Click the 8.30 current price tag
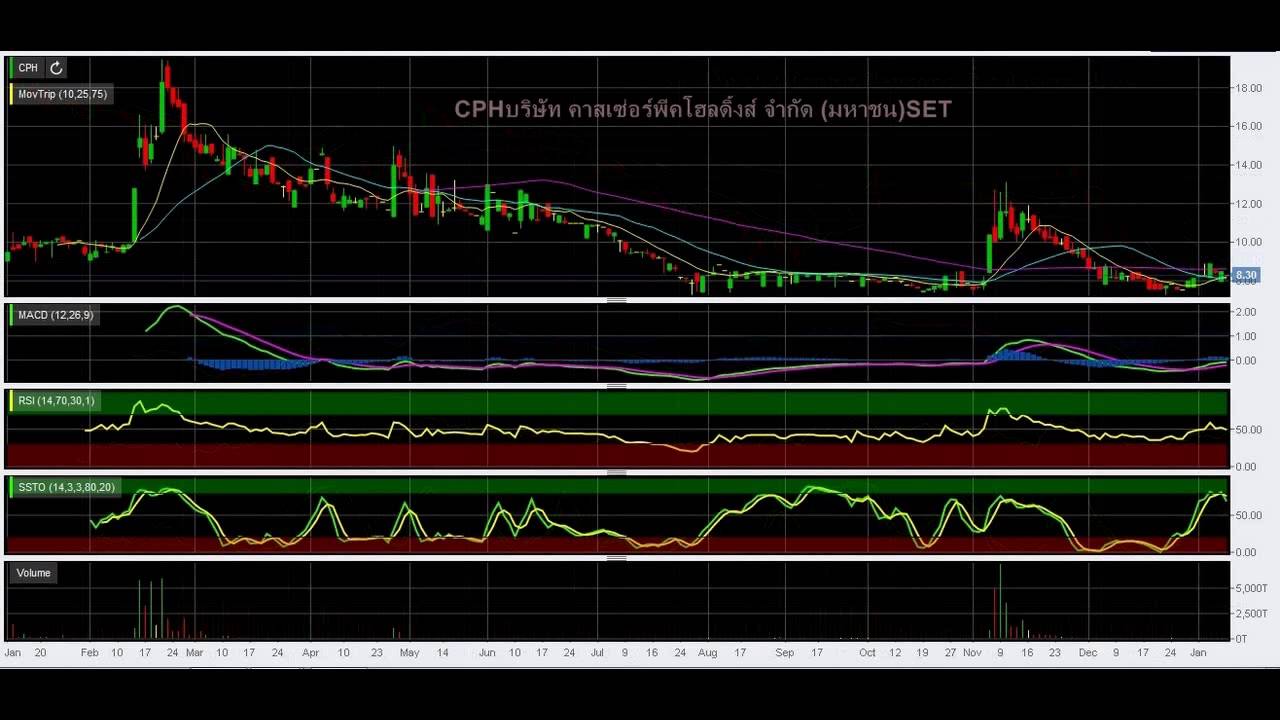The image size is (1280, 720). click(x=1246, y=275)
